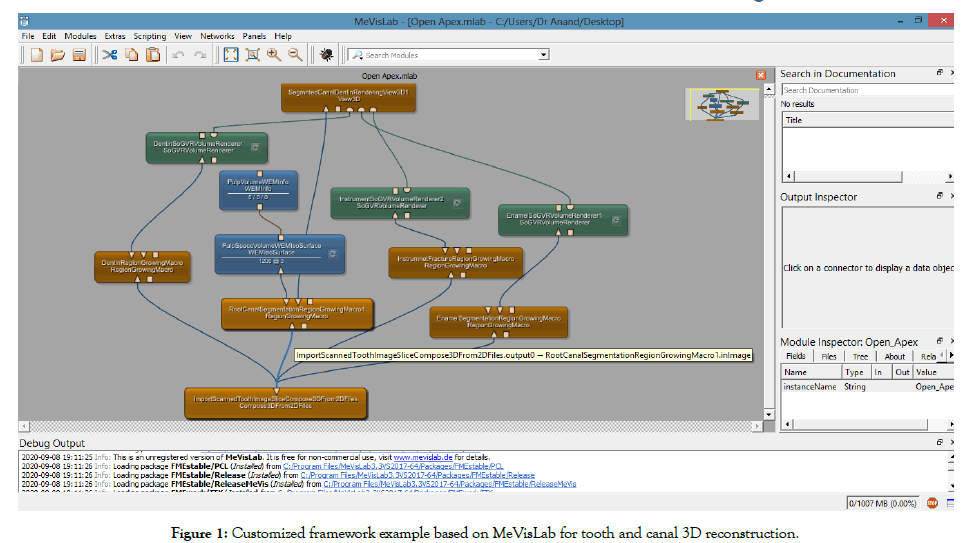
Task: Click the network overview minimap thumbnail
Action: (722, 104)
